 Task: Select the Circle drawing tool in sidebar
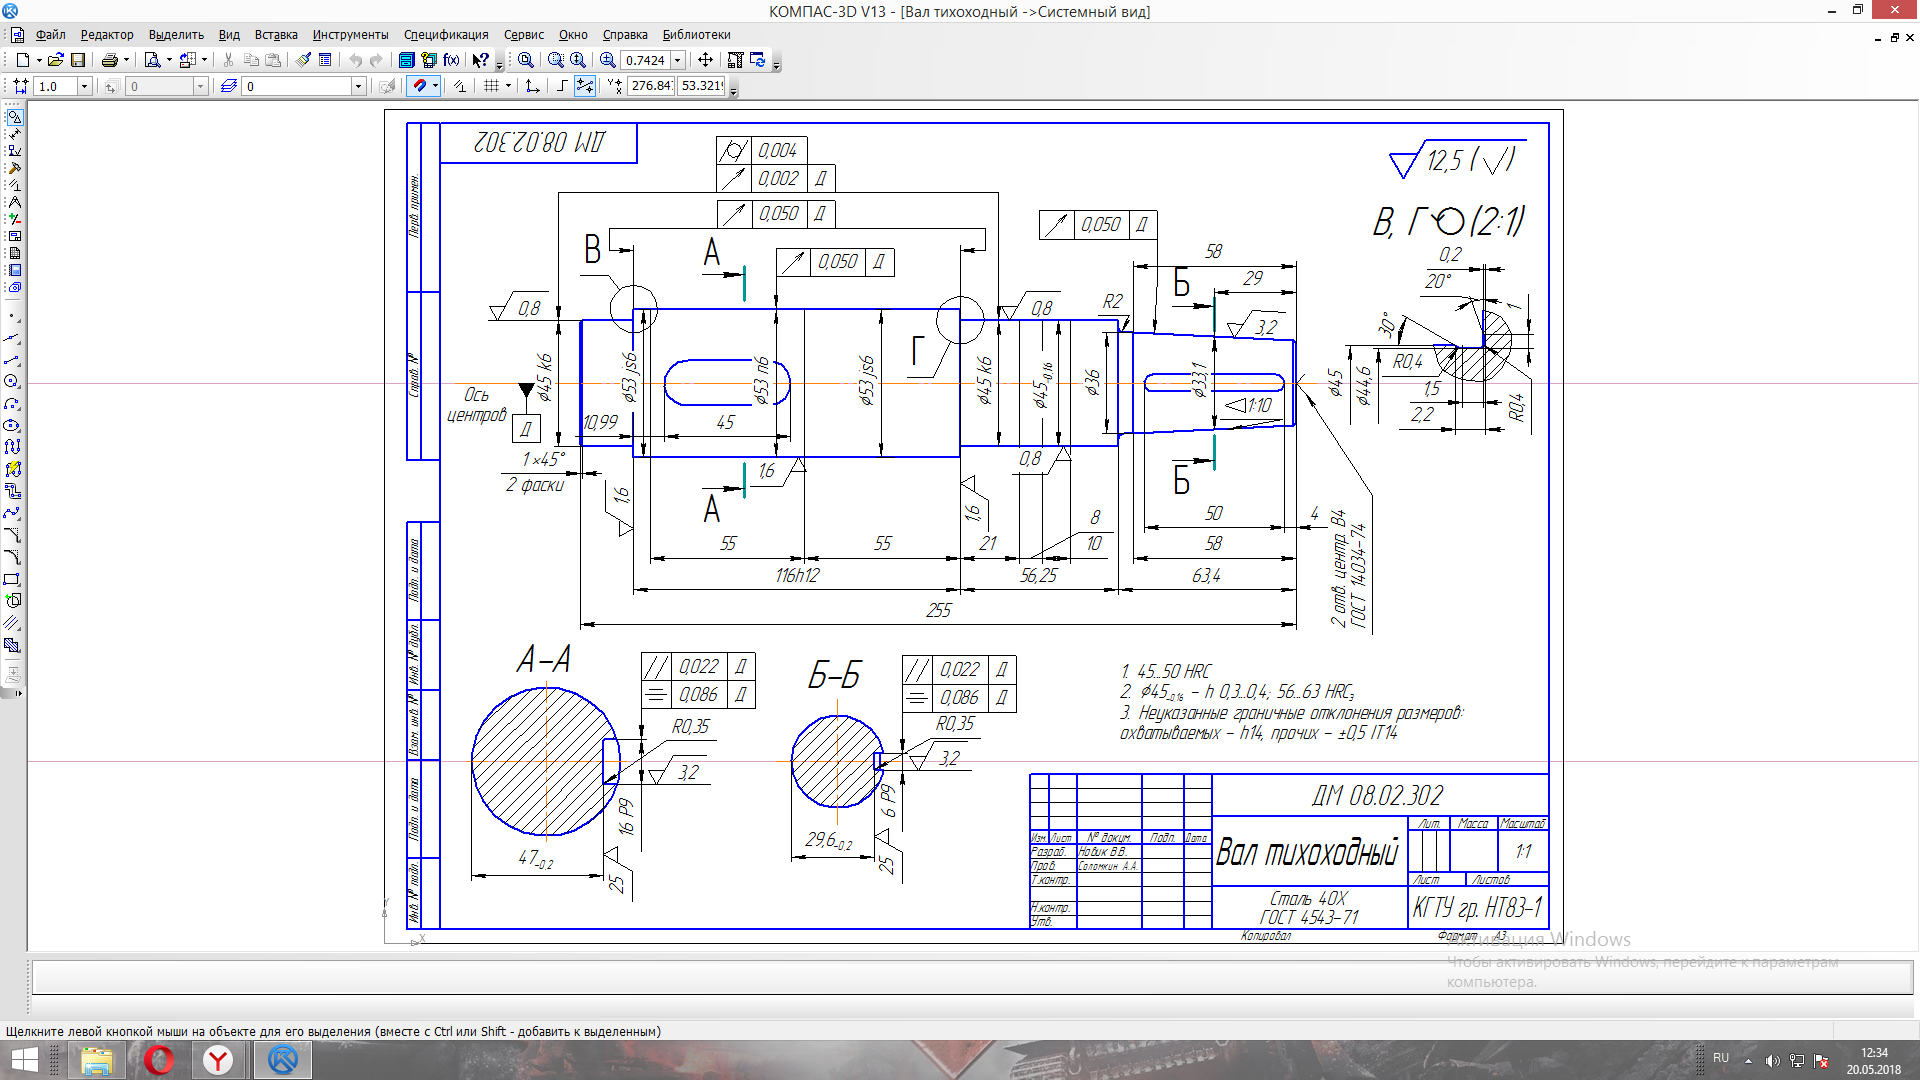tap(12, 381)
